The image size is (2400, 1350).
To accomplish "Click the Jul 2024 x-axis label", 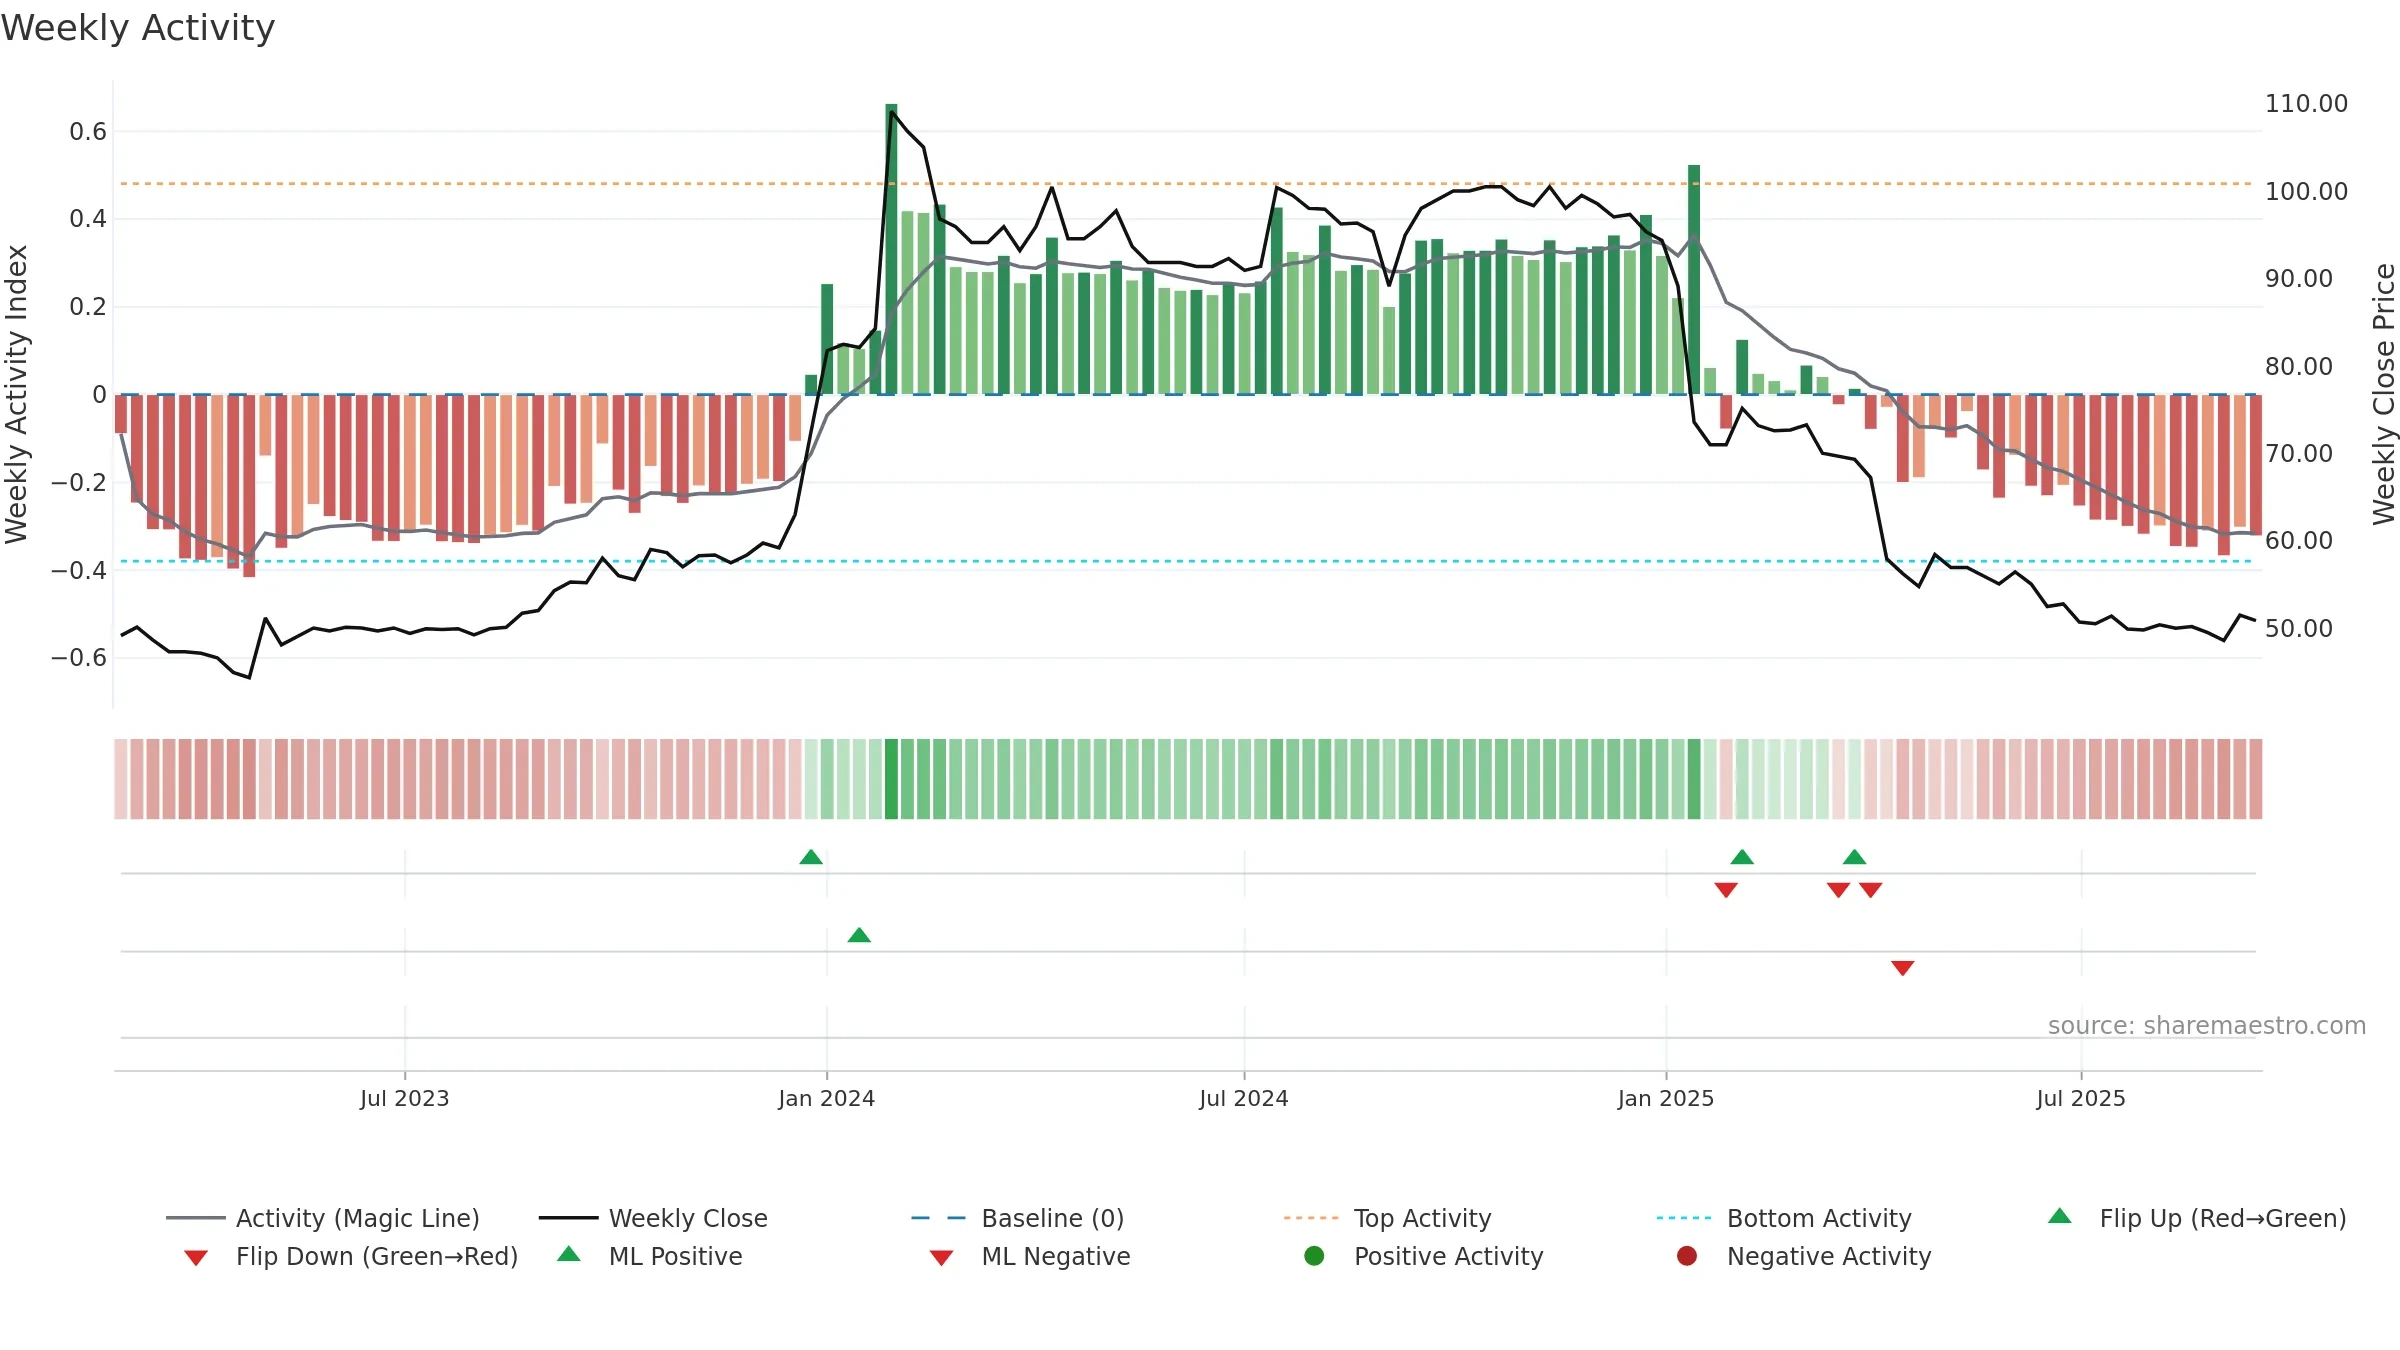I will click(1244, 1099).
